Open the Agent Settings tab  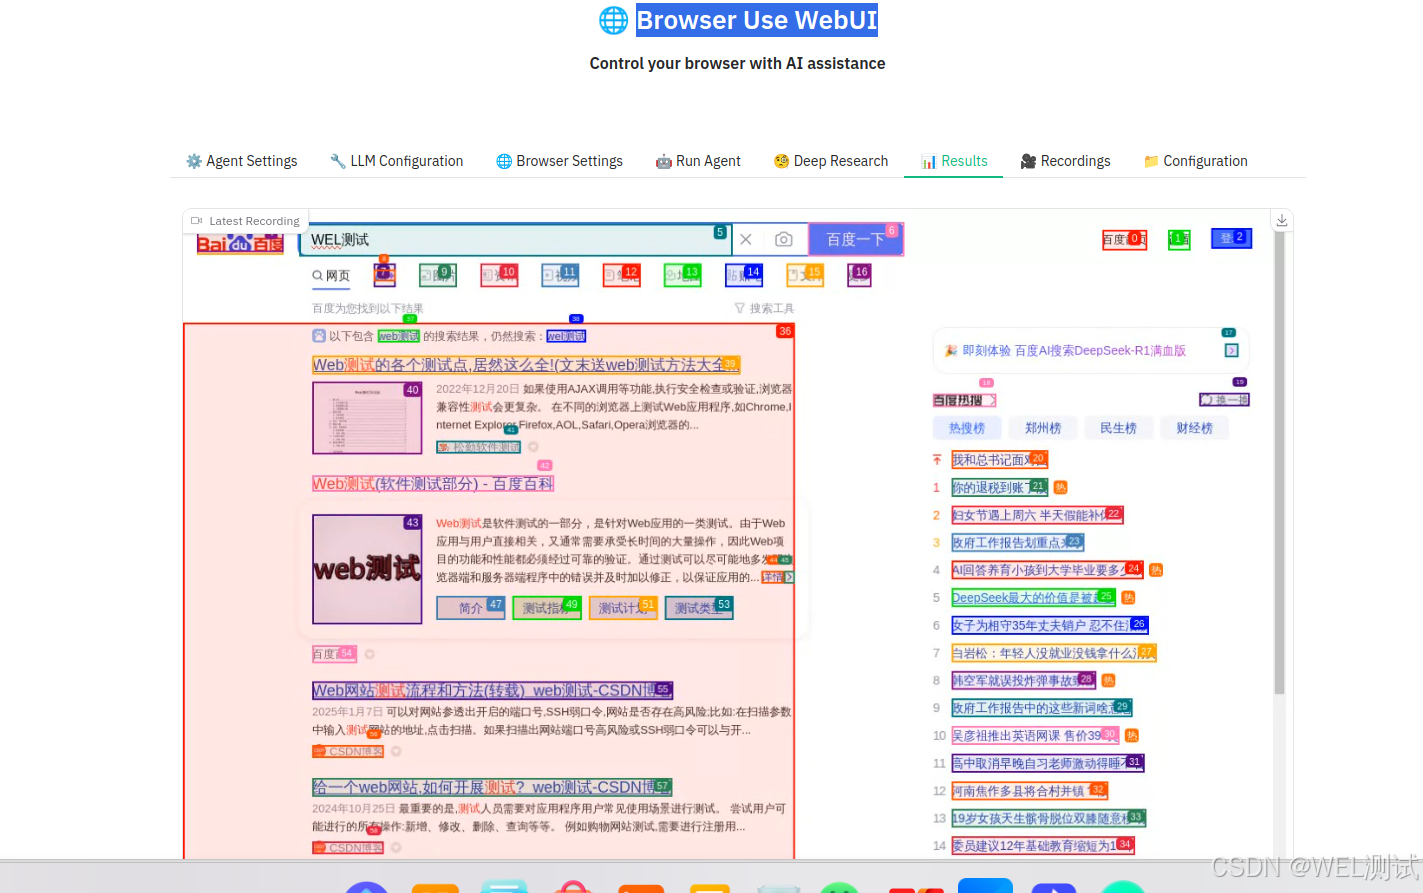(x=242, y=161)
